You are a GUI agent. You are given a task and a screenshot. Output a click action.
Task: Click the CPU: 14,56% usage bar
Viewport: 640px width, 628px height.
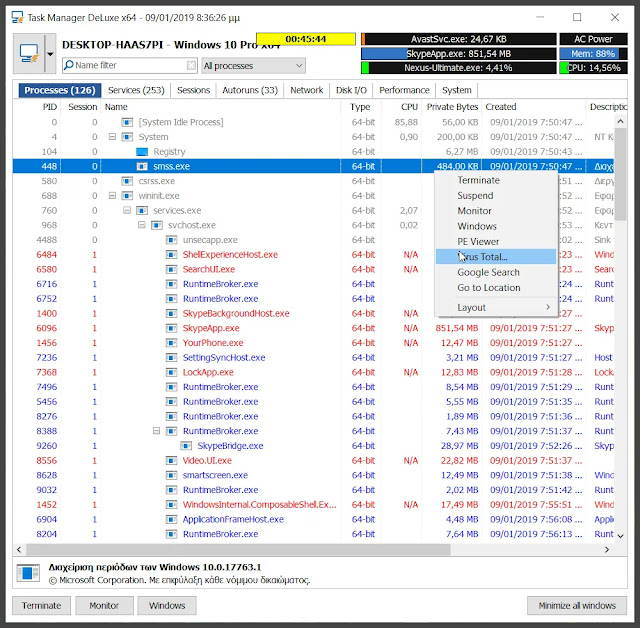593,68
